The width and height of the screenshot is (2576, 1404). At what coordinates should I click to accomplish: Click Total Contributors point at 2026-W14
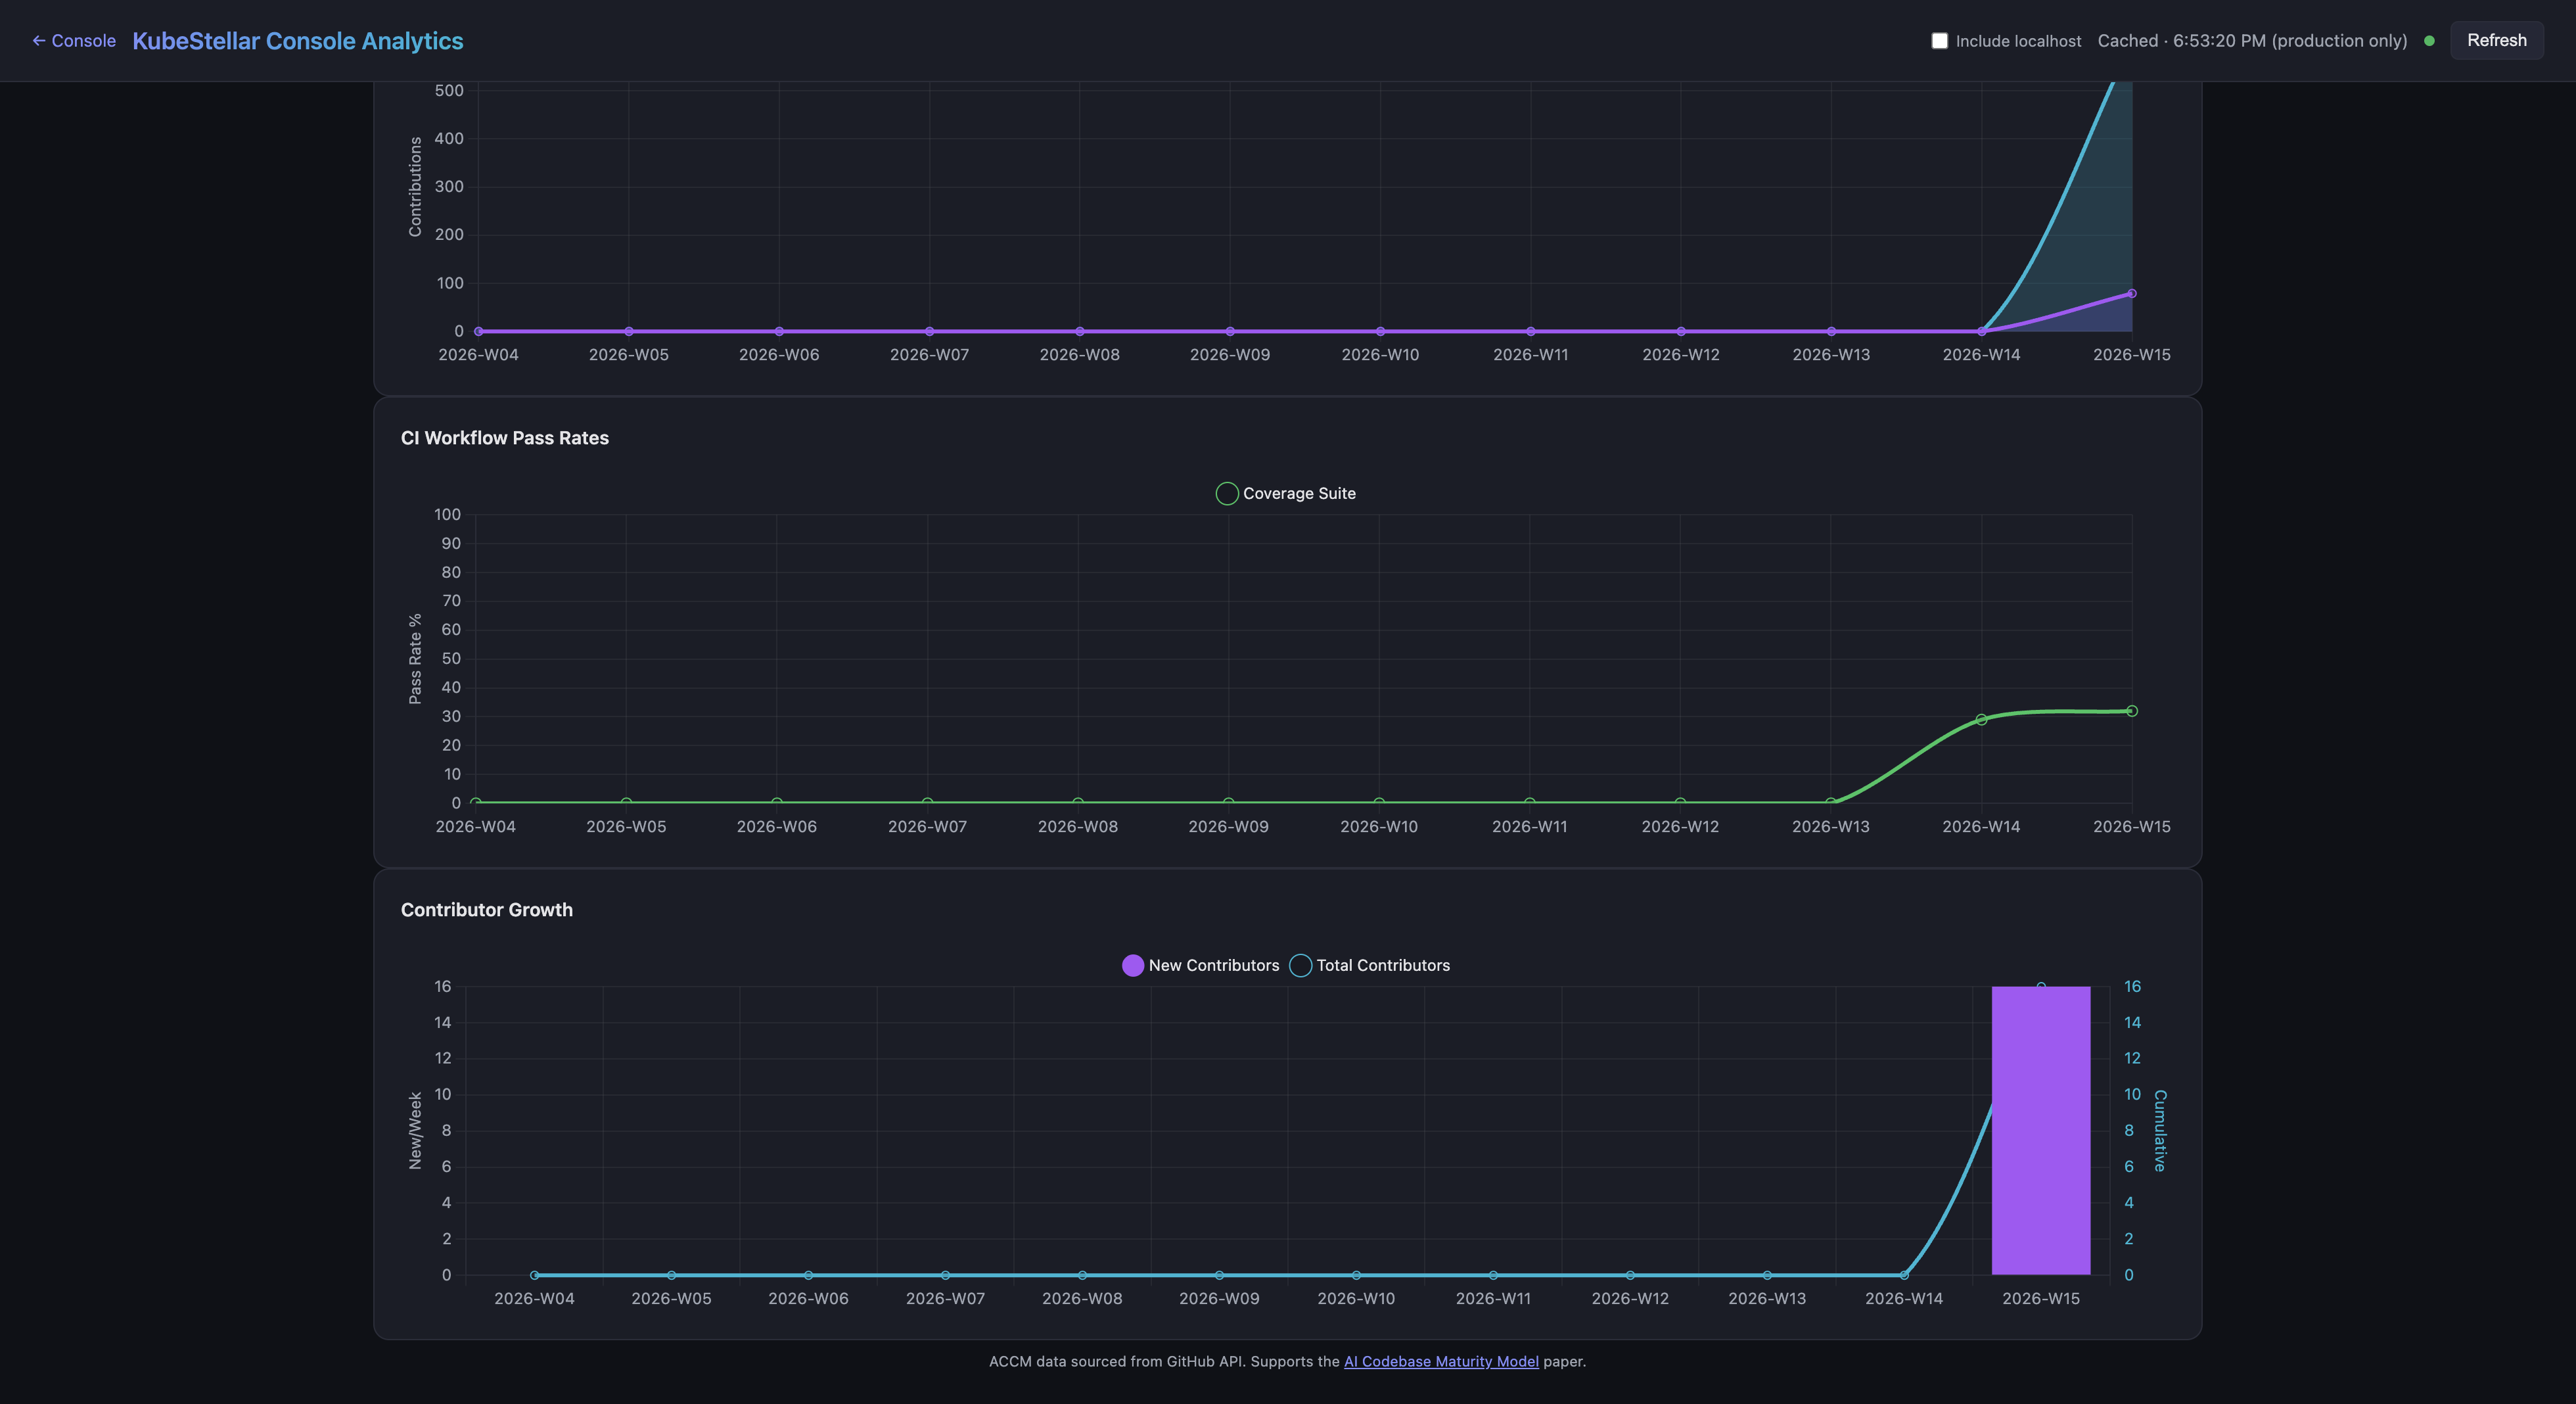pos(1903,1275)
